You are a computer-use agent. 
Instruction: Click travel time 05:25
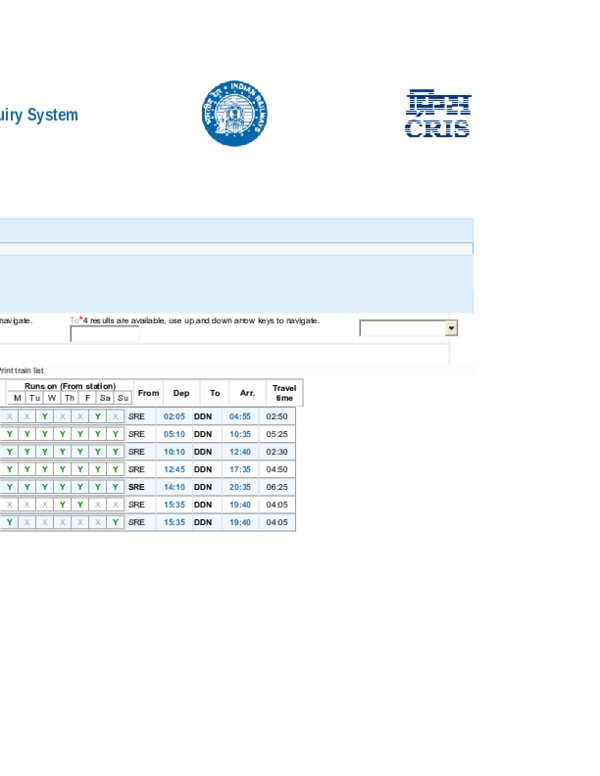277,435
